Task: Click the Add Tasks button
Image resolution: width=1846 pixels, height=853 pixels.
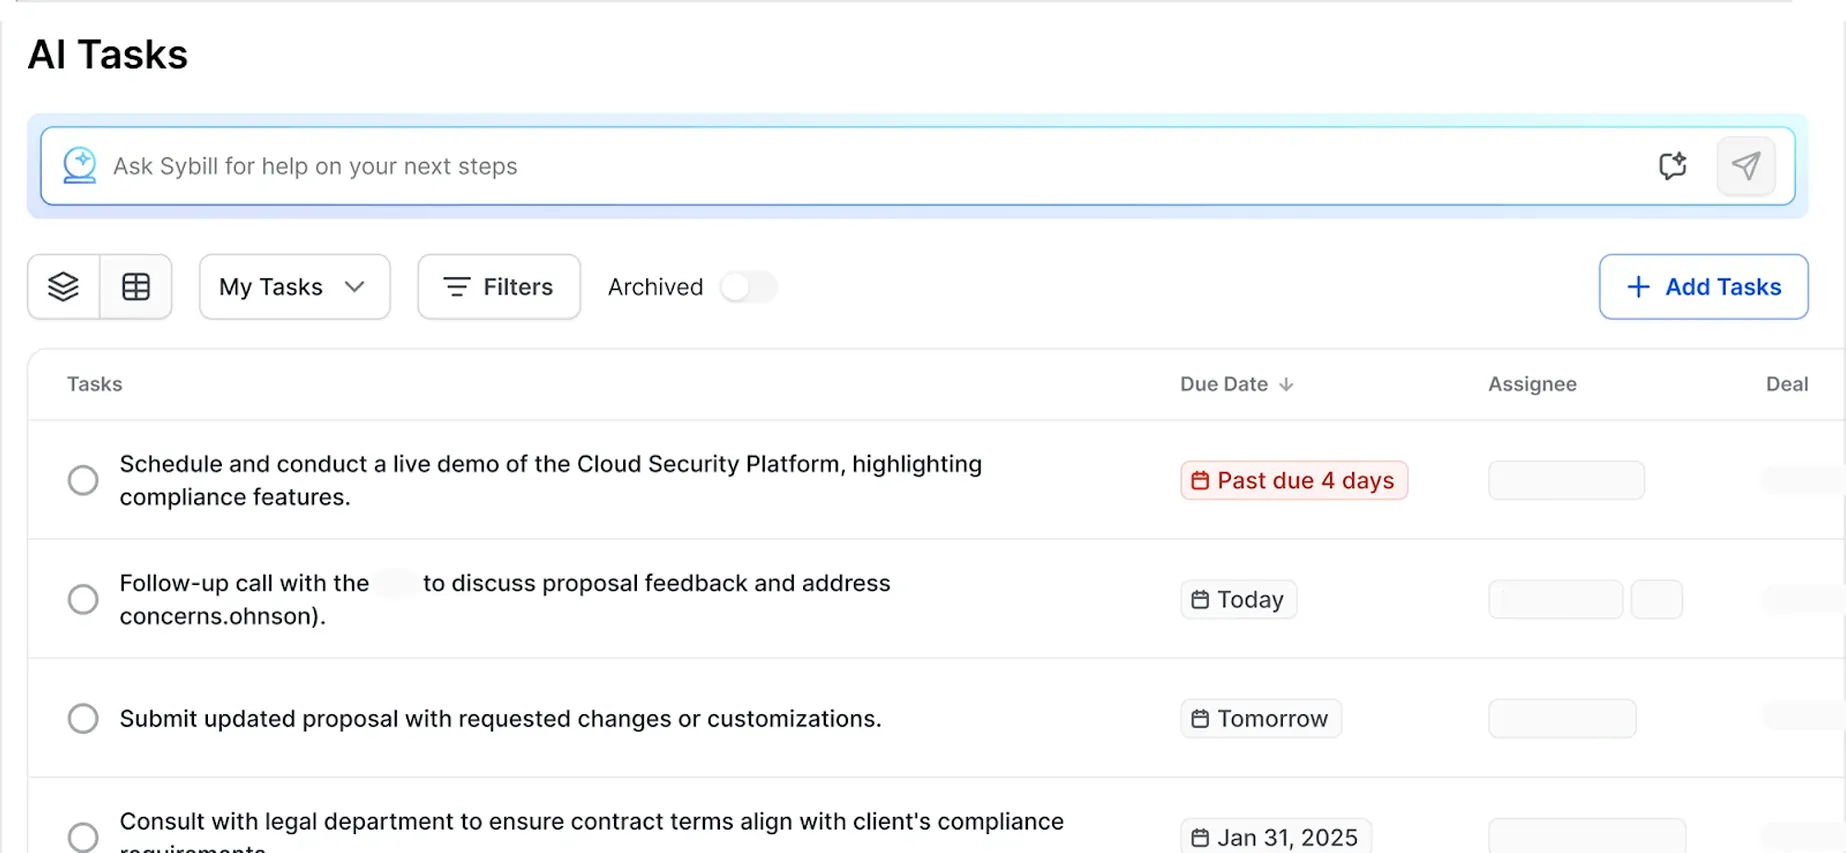Action: pos(1703,287)
